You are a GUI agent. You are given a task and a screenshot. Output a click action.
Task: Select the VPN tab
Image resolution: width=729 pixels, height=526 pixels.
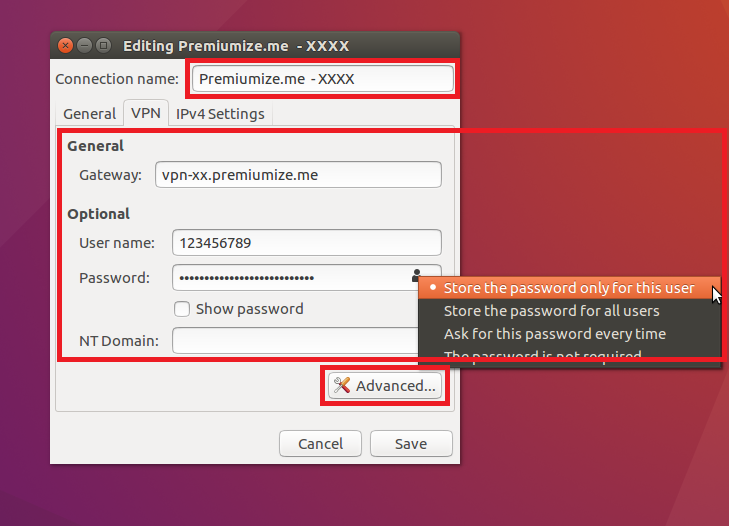coord(146,113)
